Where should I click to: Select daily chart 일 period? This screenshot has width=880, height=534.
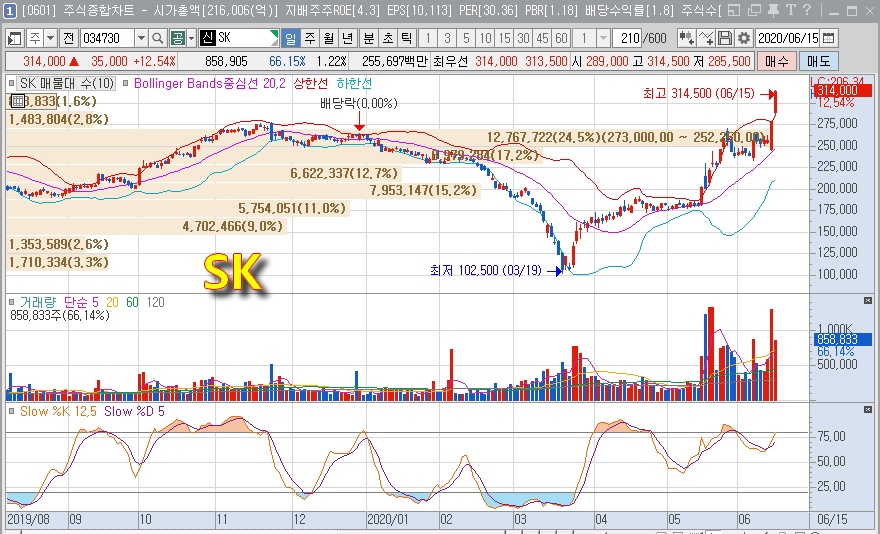point(290,38)
